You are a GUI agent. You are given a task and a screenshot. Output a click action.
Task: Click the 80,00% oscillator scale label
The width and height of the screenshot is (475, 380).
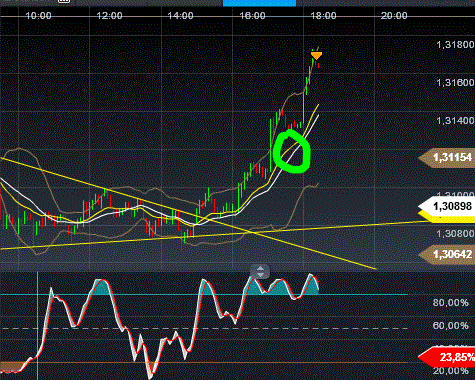point(450,303)
